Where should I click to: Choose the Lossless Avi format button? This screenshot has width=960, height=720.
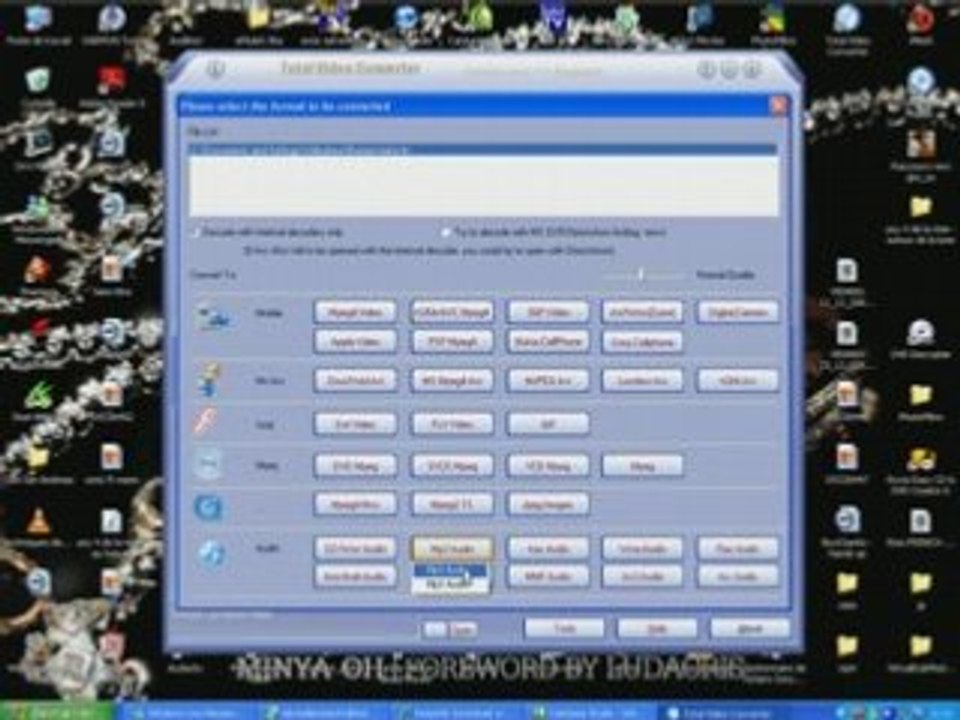point(642,380)
